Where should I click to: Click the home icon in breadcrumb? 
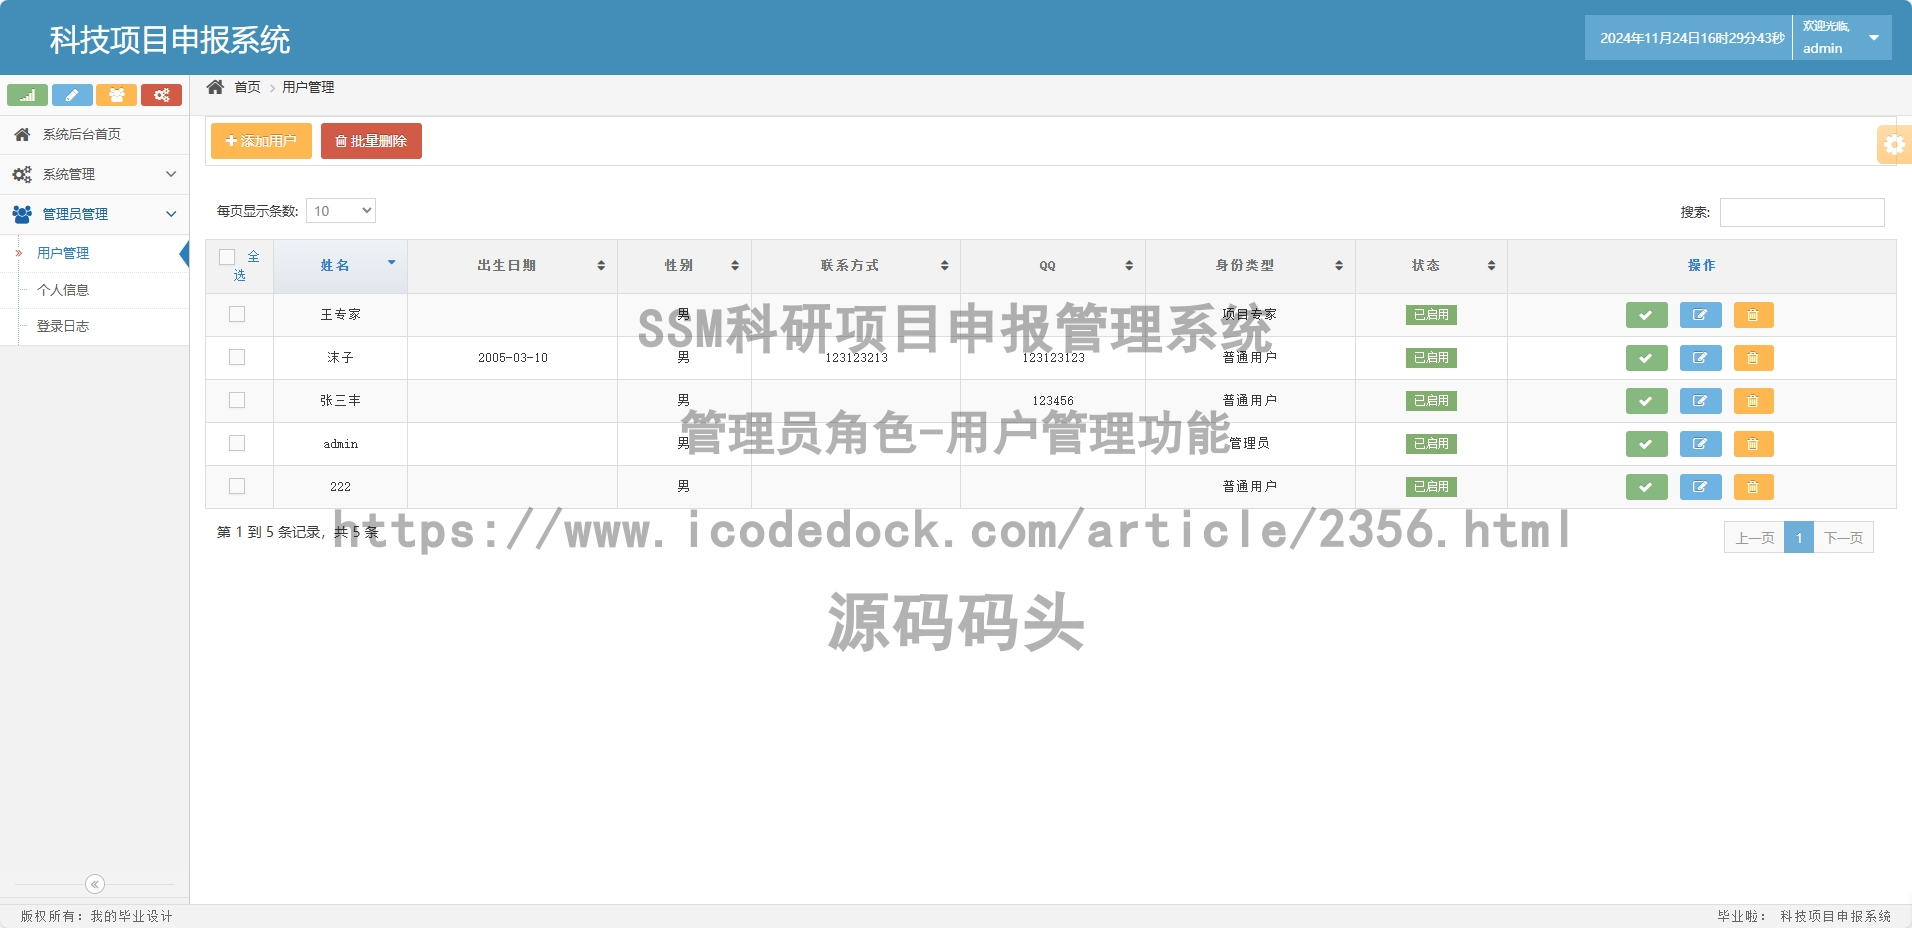click(x=215, y=87)
